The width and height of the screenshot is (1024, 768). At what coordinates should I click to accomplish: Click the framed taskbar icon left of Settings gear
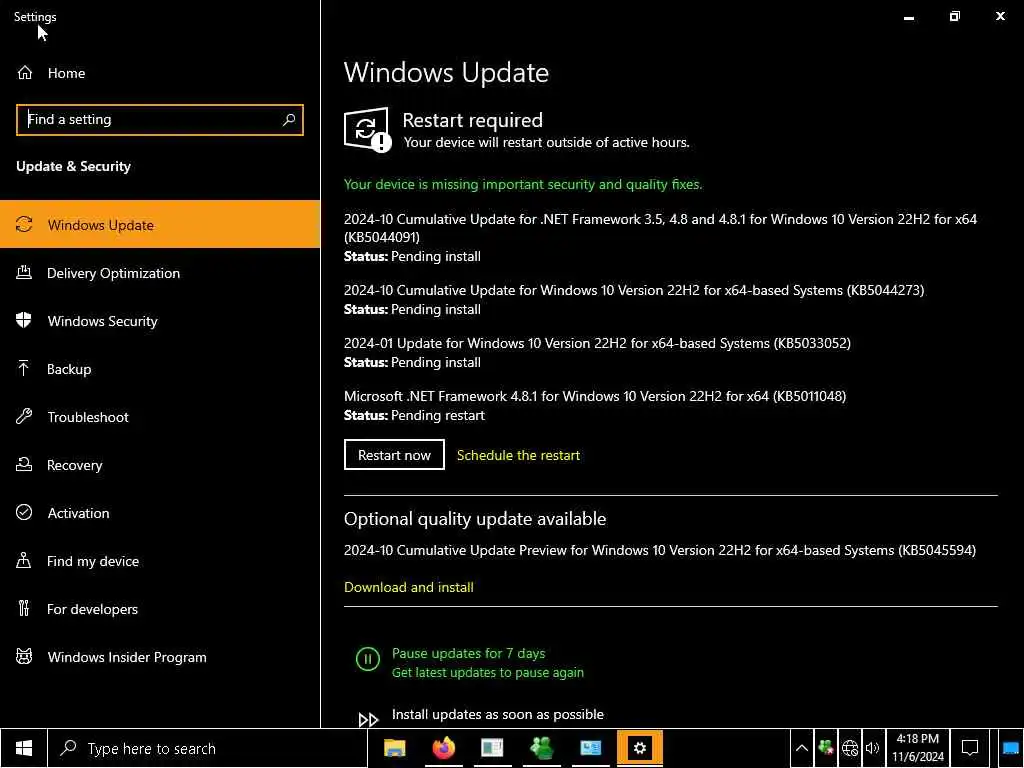point(590,748)
